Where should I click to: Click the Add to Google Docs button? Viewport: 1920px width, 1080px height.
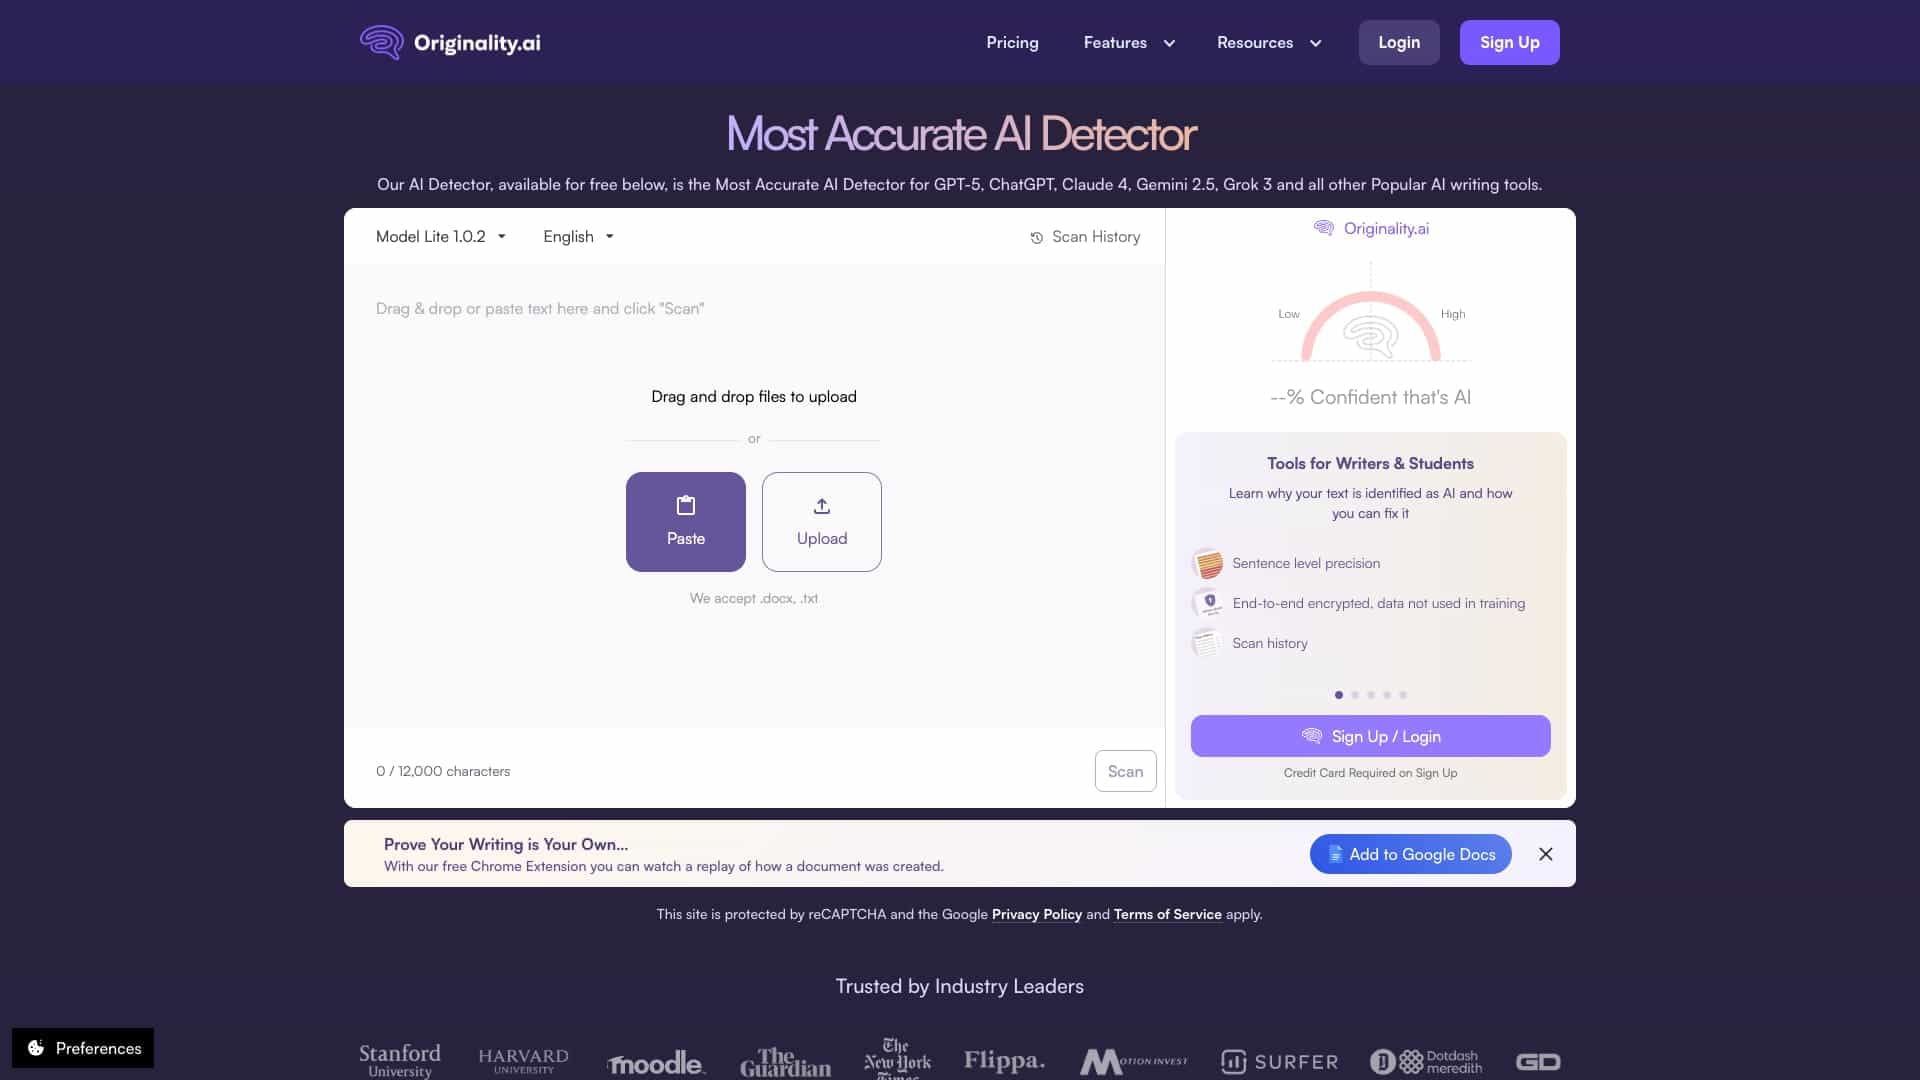point(1410,854)
